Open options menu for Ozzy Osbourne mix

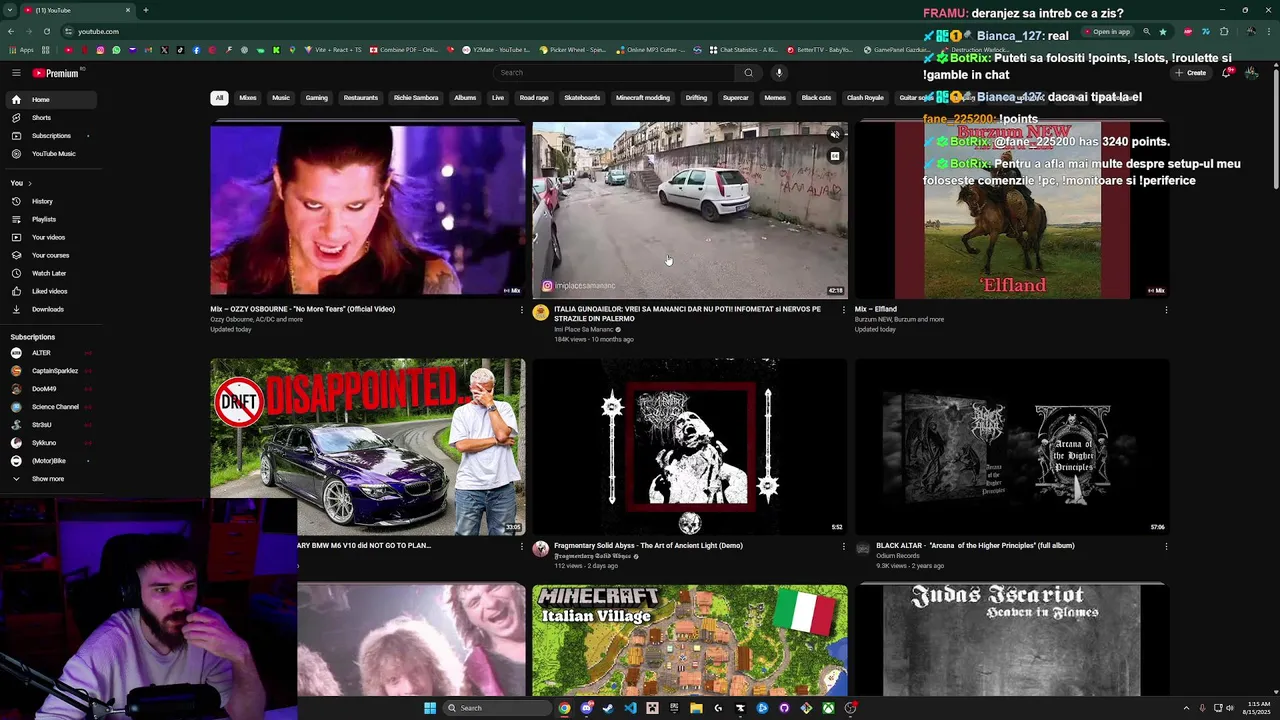pos(521,310)
